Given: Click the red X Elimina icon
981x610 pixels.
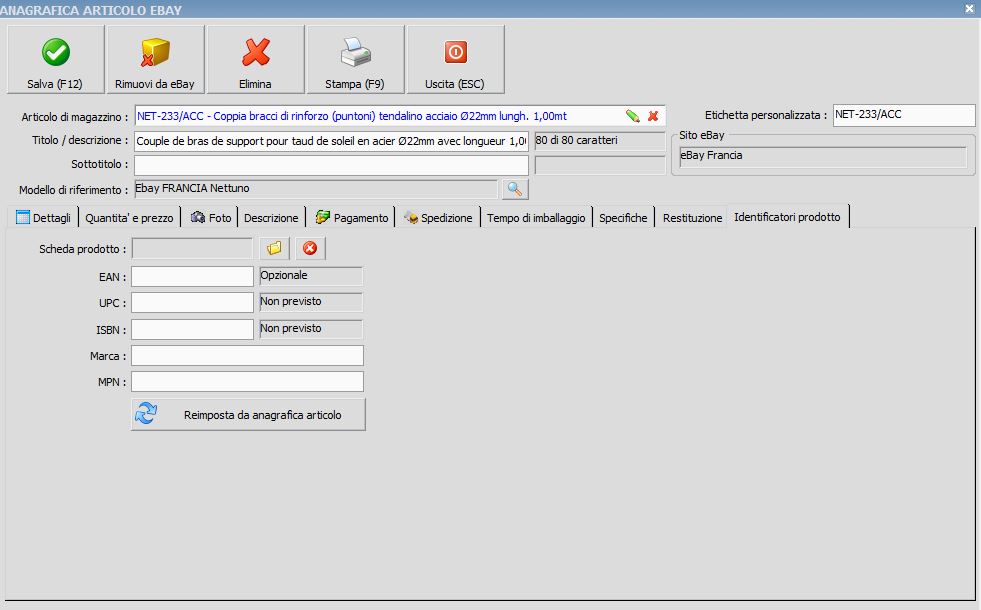Looking at the screenshot, I should (256, 52).
